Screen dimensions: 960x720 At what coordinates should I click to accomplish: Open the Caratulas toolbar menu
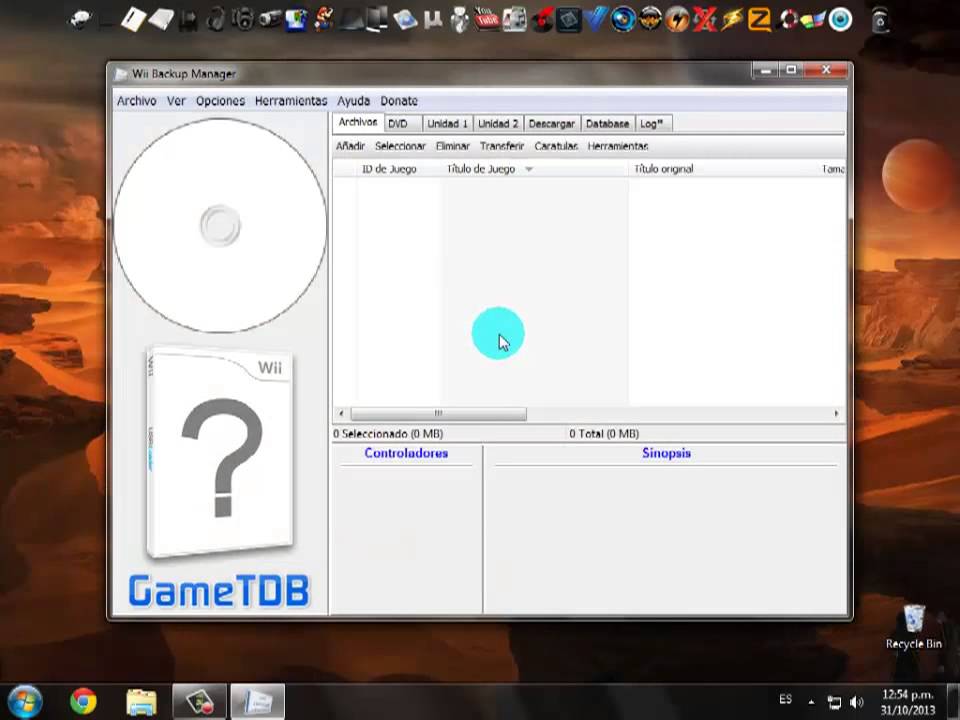[556, 146]
